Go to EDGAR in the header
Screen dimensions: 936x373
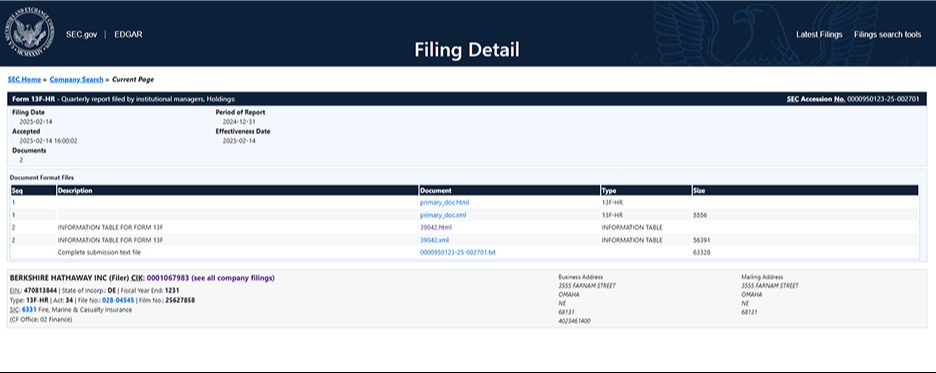[x=128, y=35]
